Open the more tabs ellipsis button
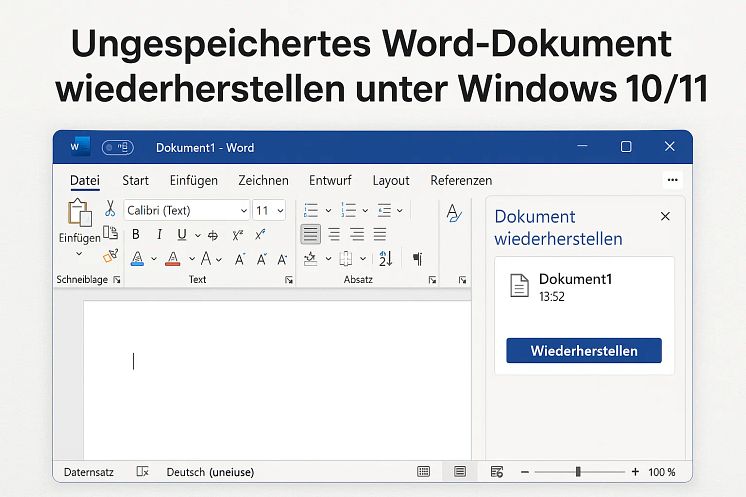Screen dimensions: 746x497 click(672, 180)
